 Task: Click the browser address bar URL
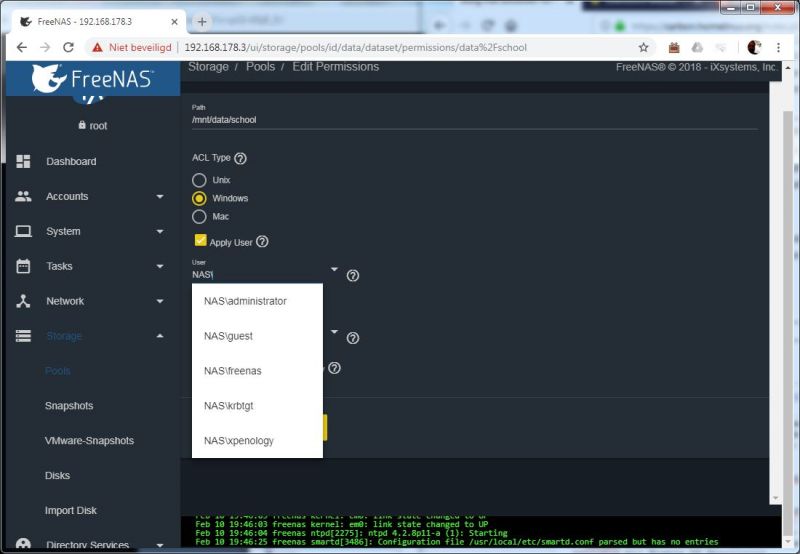[x=356, y=47]
